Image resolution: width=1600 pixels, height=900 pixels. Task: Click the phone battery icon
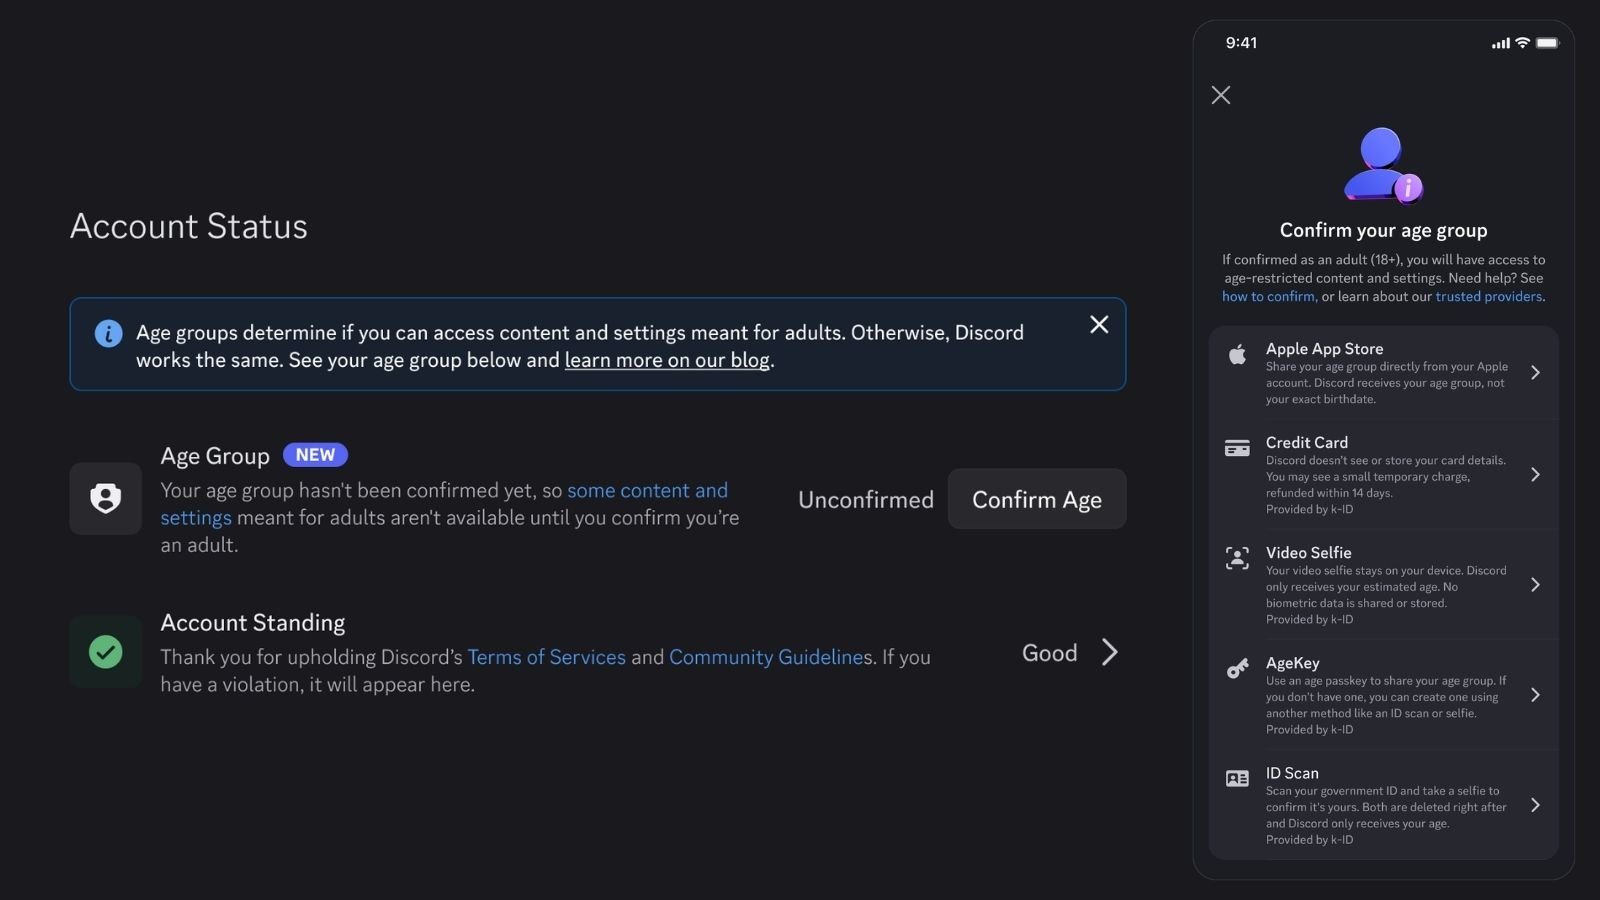pos(1547,43)
